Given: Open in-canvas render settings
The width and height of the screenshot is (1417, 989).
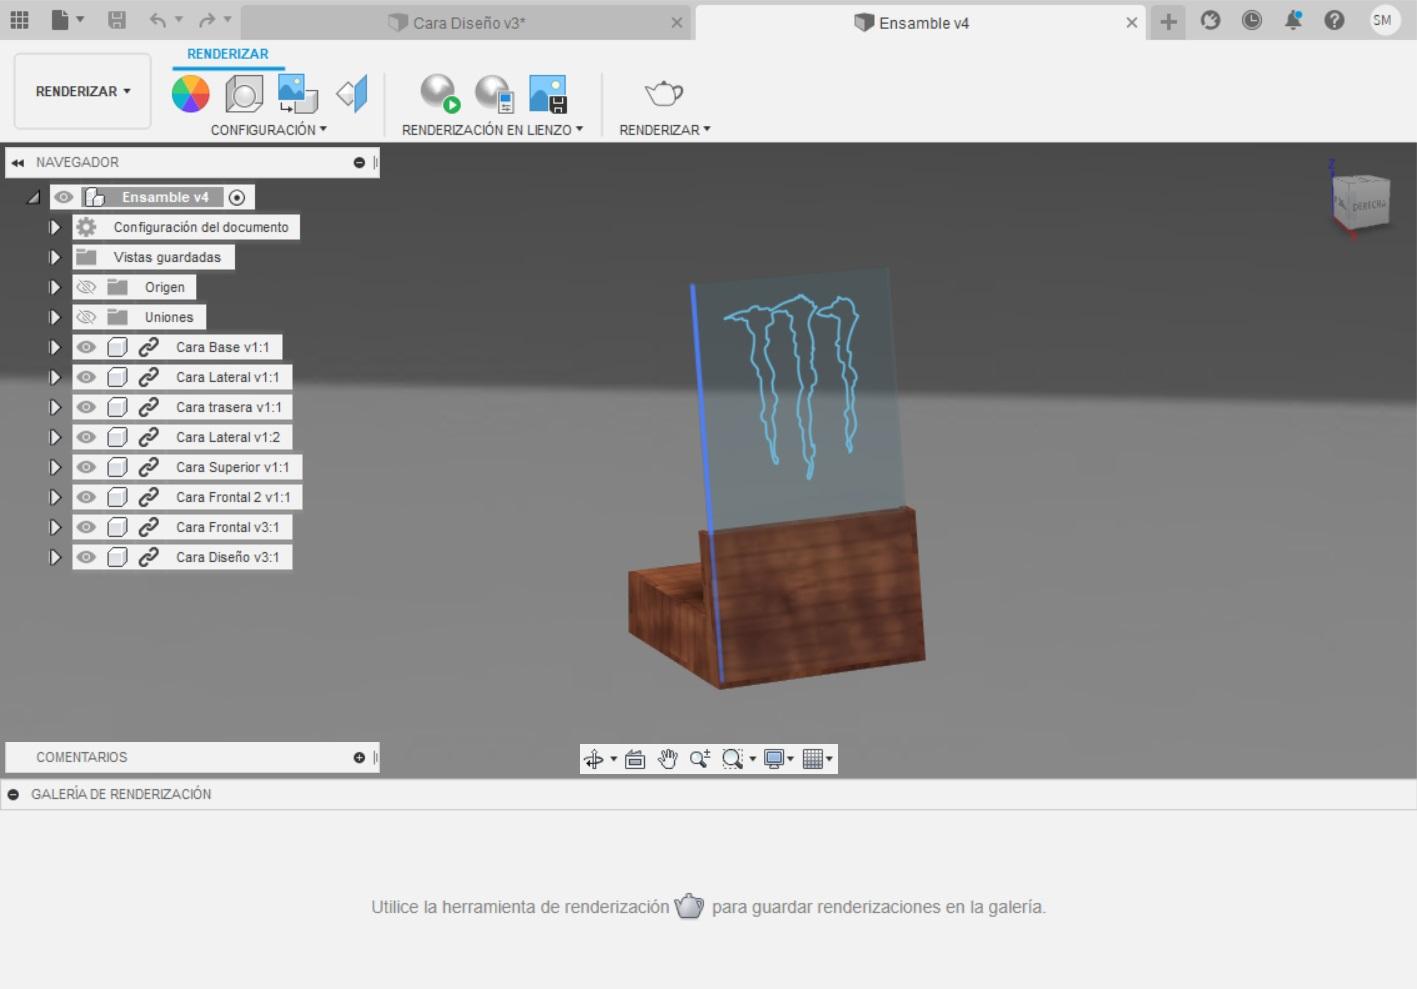Looking at the screenshot, I should pyautogui.click(x=494, y=93).
